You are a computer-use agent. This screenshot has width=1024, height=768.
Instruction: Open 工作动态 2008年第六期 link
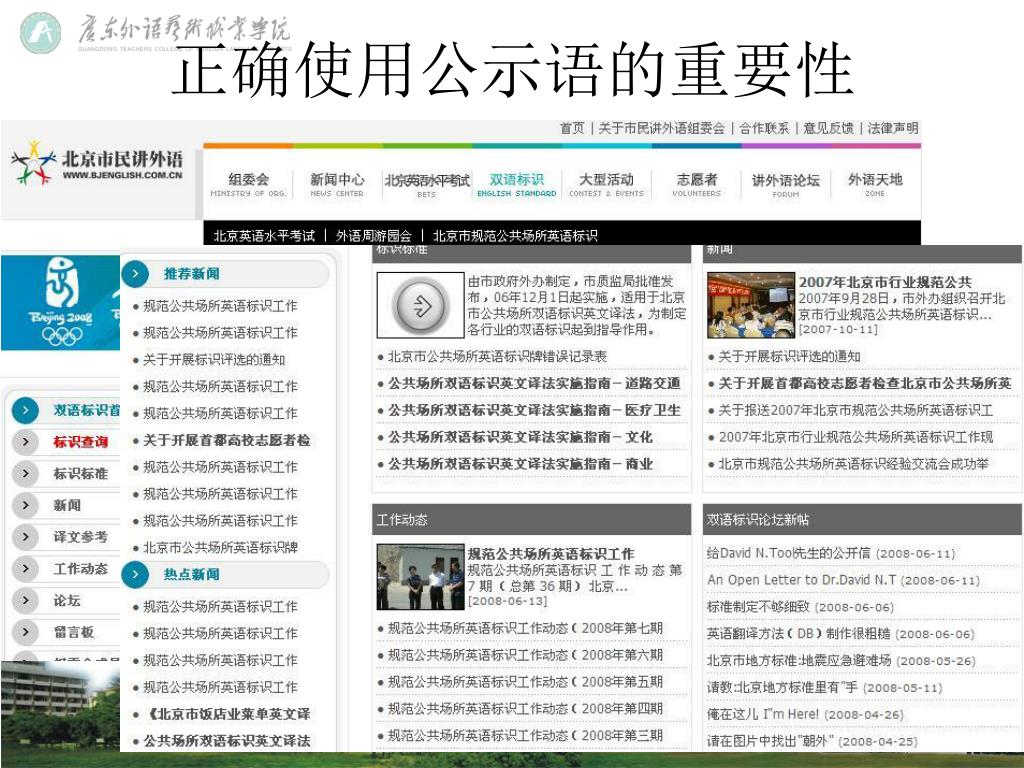pyautogui.click(x=525, y=655)
